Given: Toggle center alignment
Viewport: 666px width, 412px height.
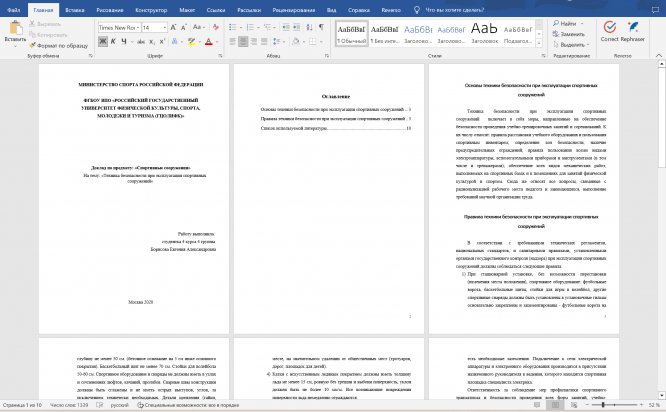Looking at the screenshot, I should 243,42.
